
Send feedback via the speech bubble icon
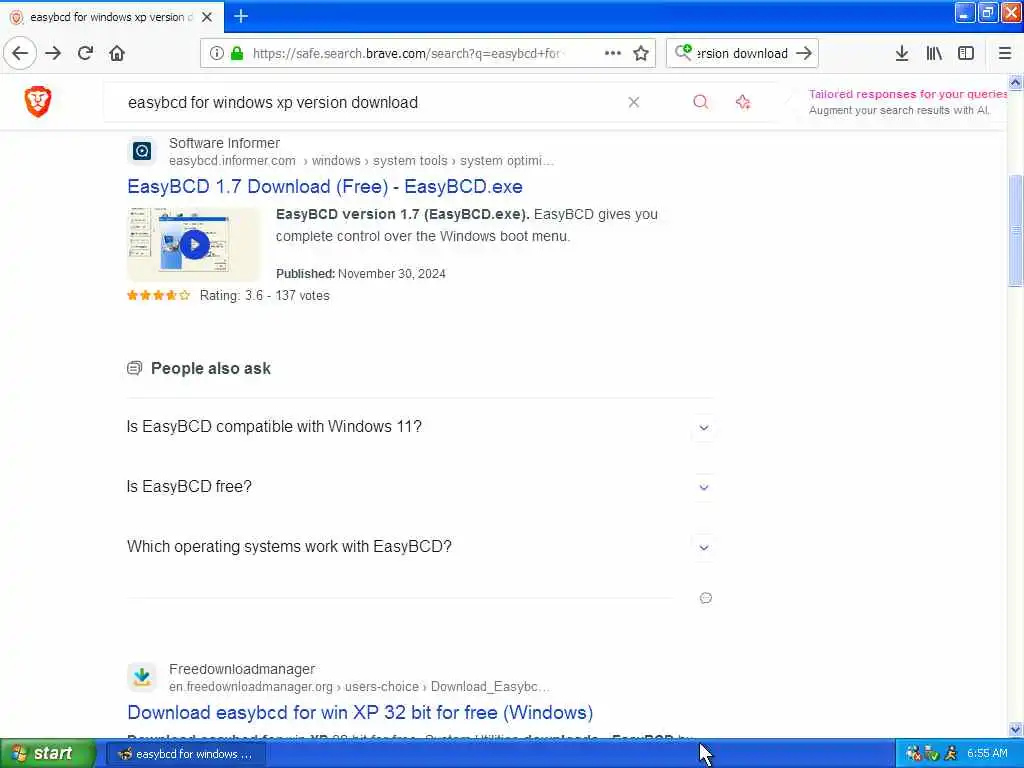pos(706,598)
